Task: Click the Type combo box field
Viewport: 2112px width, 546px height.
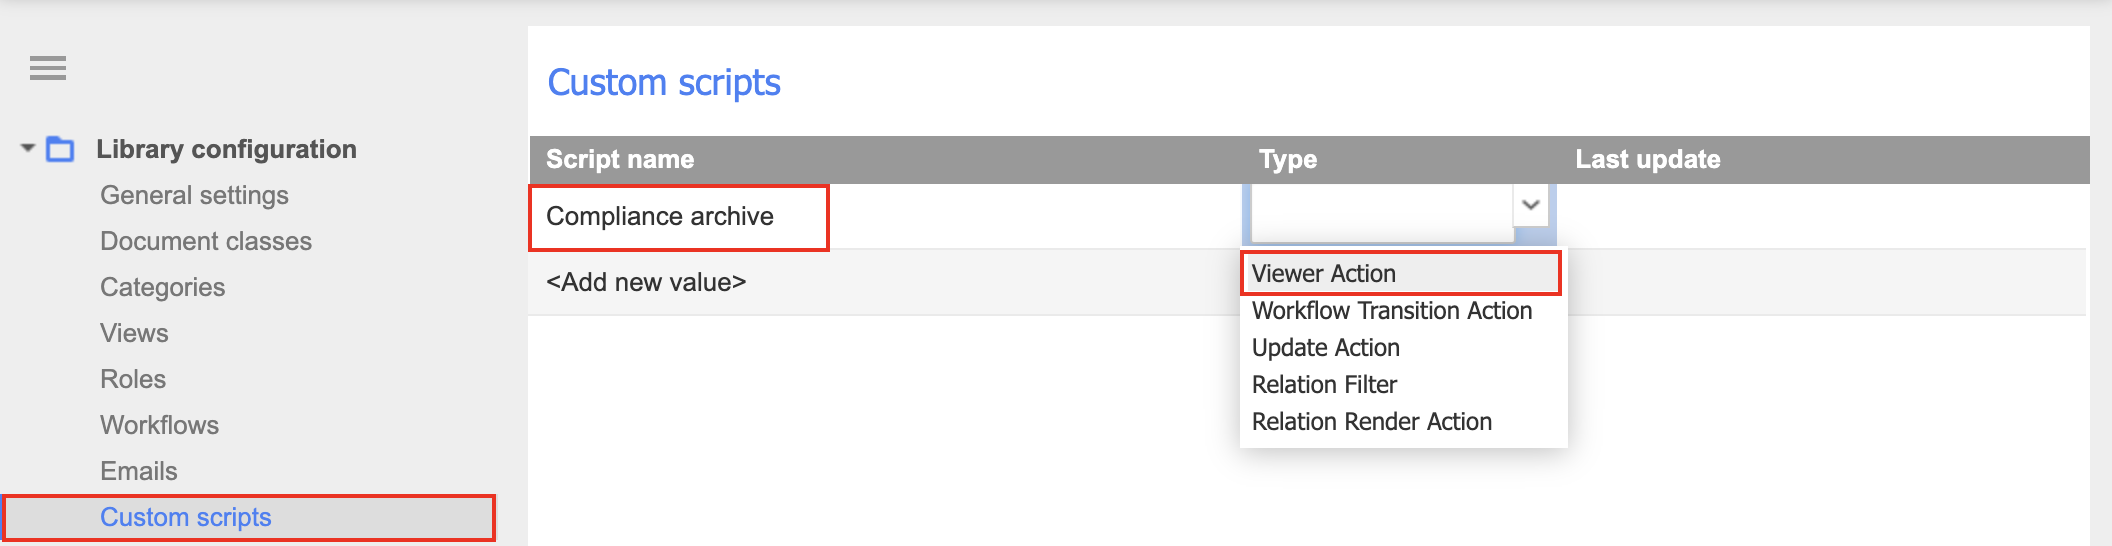Action: pyautogui.click(x=1380, y=211)
